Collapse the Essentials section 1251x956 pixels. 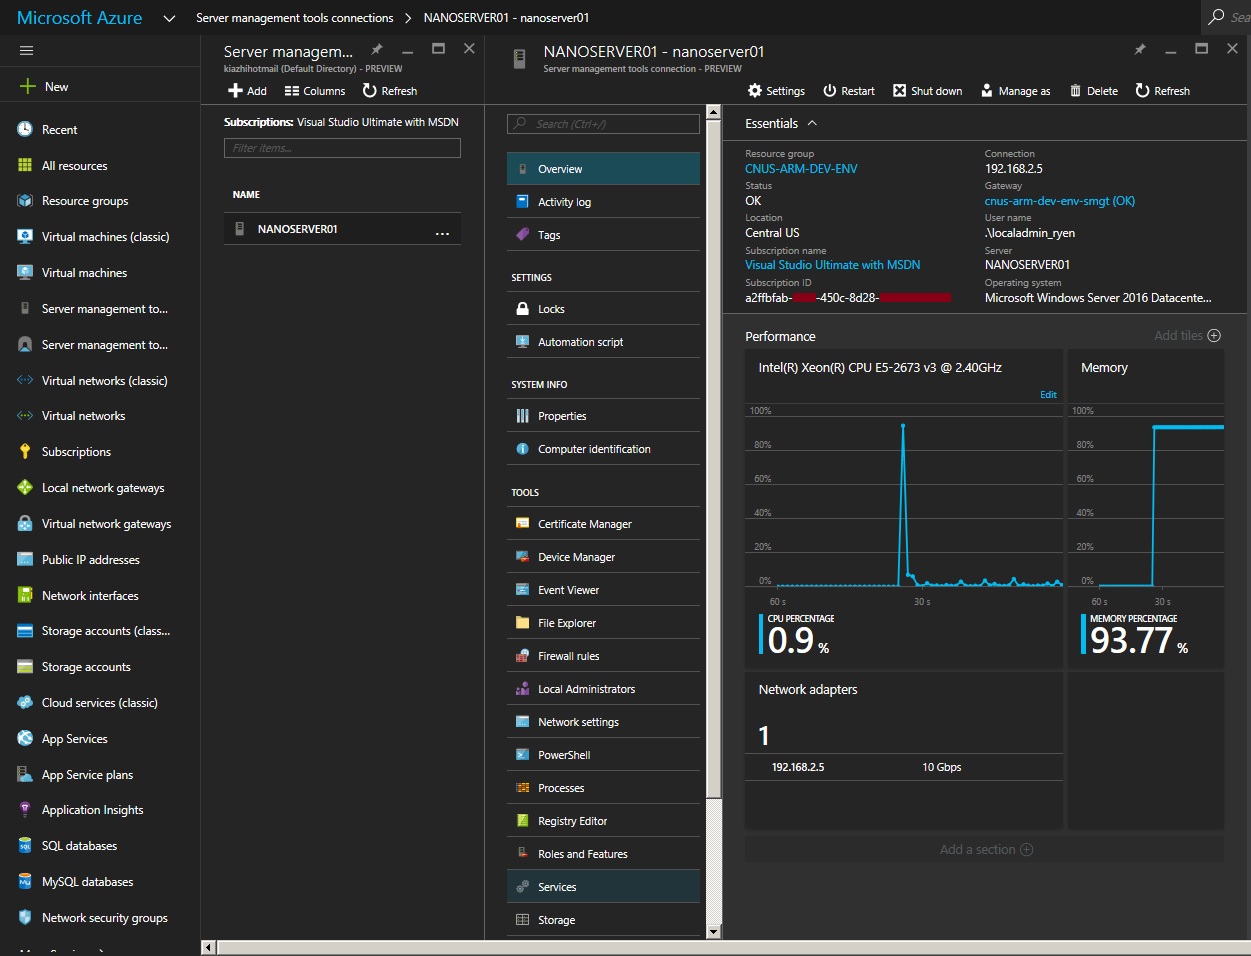pos(812,123)
